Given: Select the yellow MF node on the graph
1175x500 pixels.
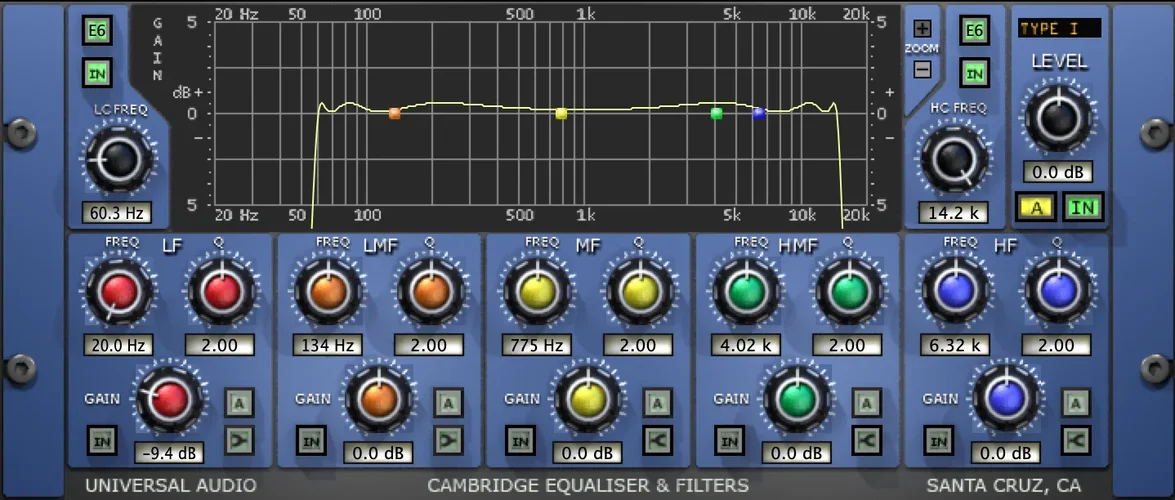Looking at the screenshot, I should [561, 114].
